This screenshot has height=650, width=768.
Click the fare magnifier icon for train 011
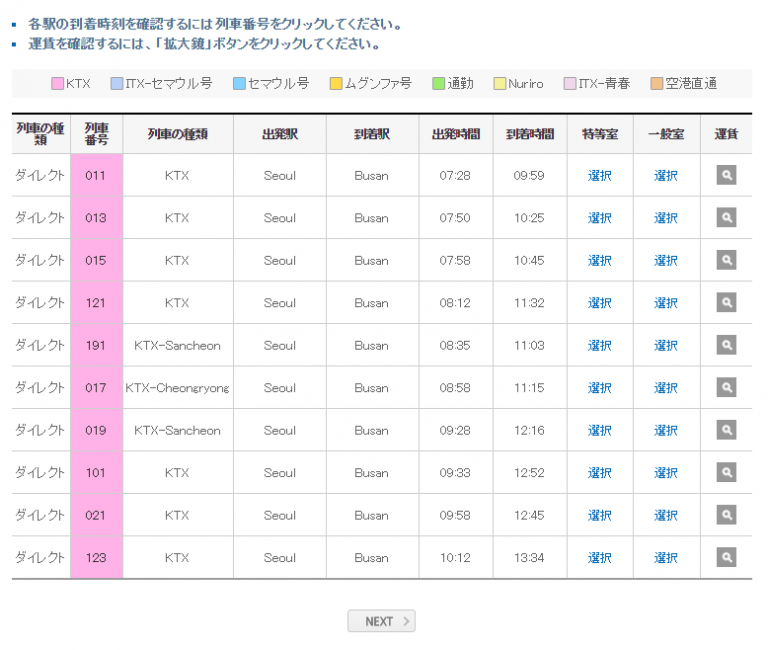(726, 175)
